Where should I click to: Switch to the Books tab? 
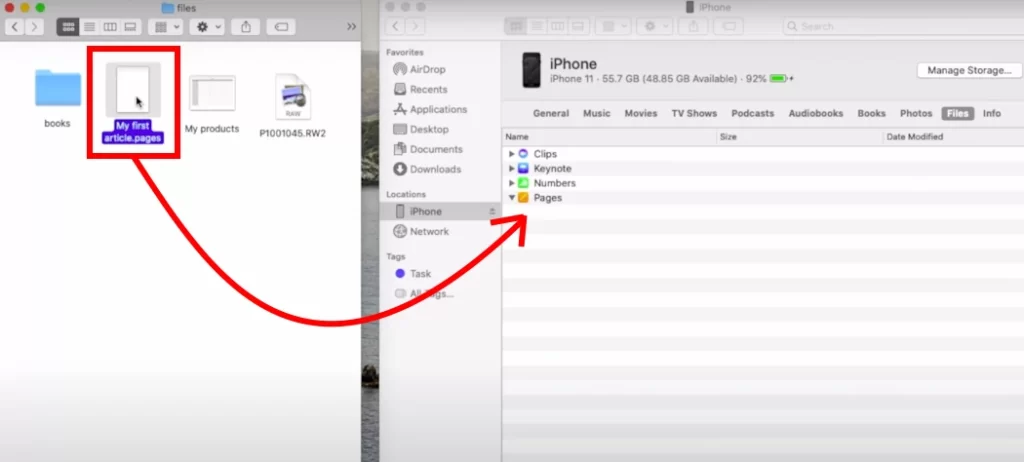(x=871, y=113)
